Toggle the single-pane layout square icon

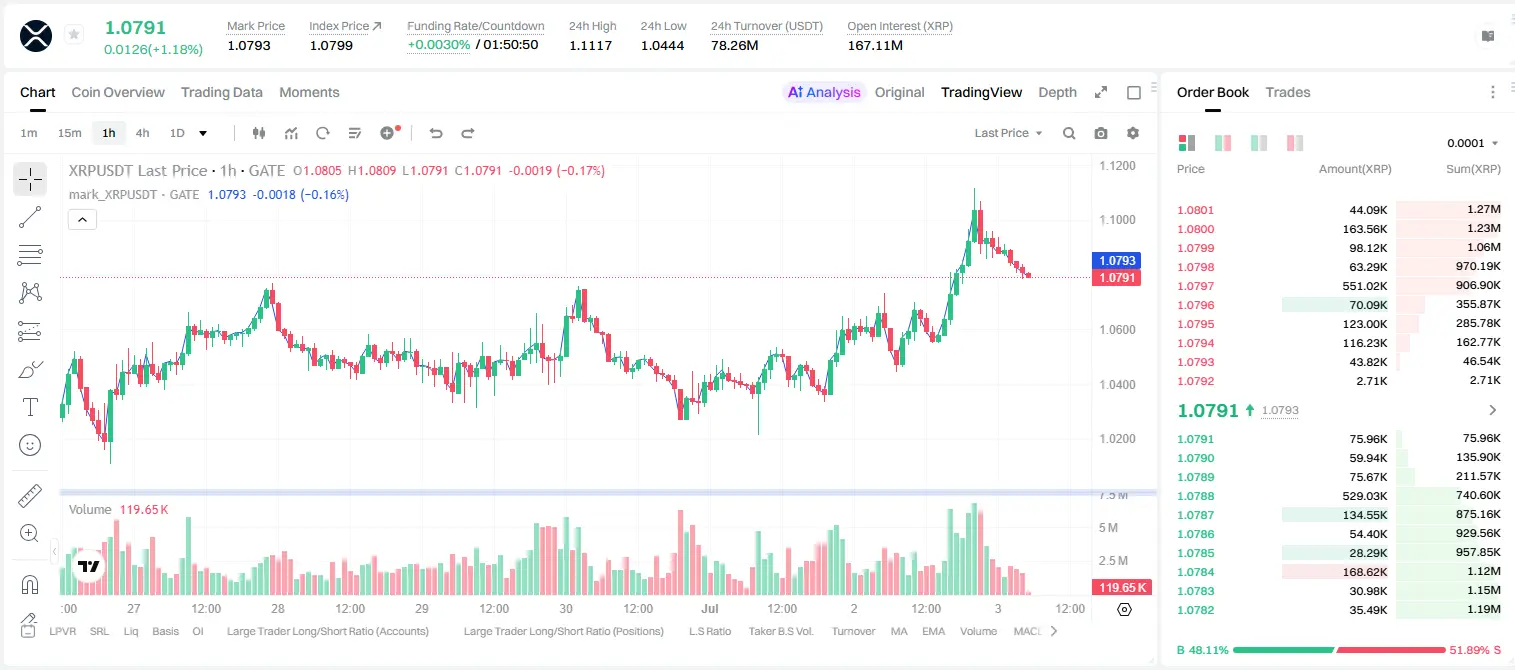1134,92
